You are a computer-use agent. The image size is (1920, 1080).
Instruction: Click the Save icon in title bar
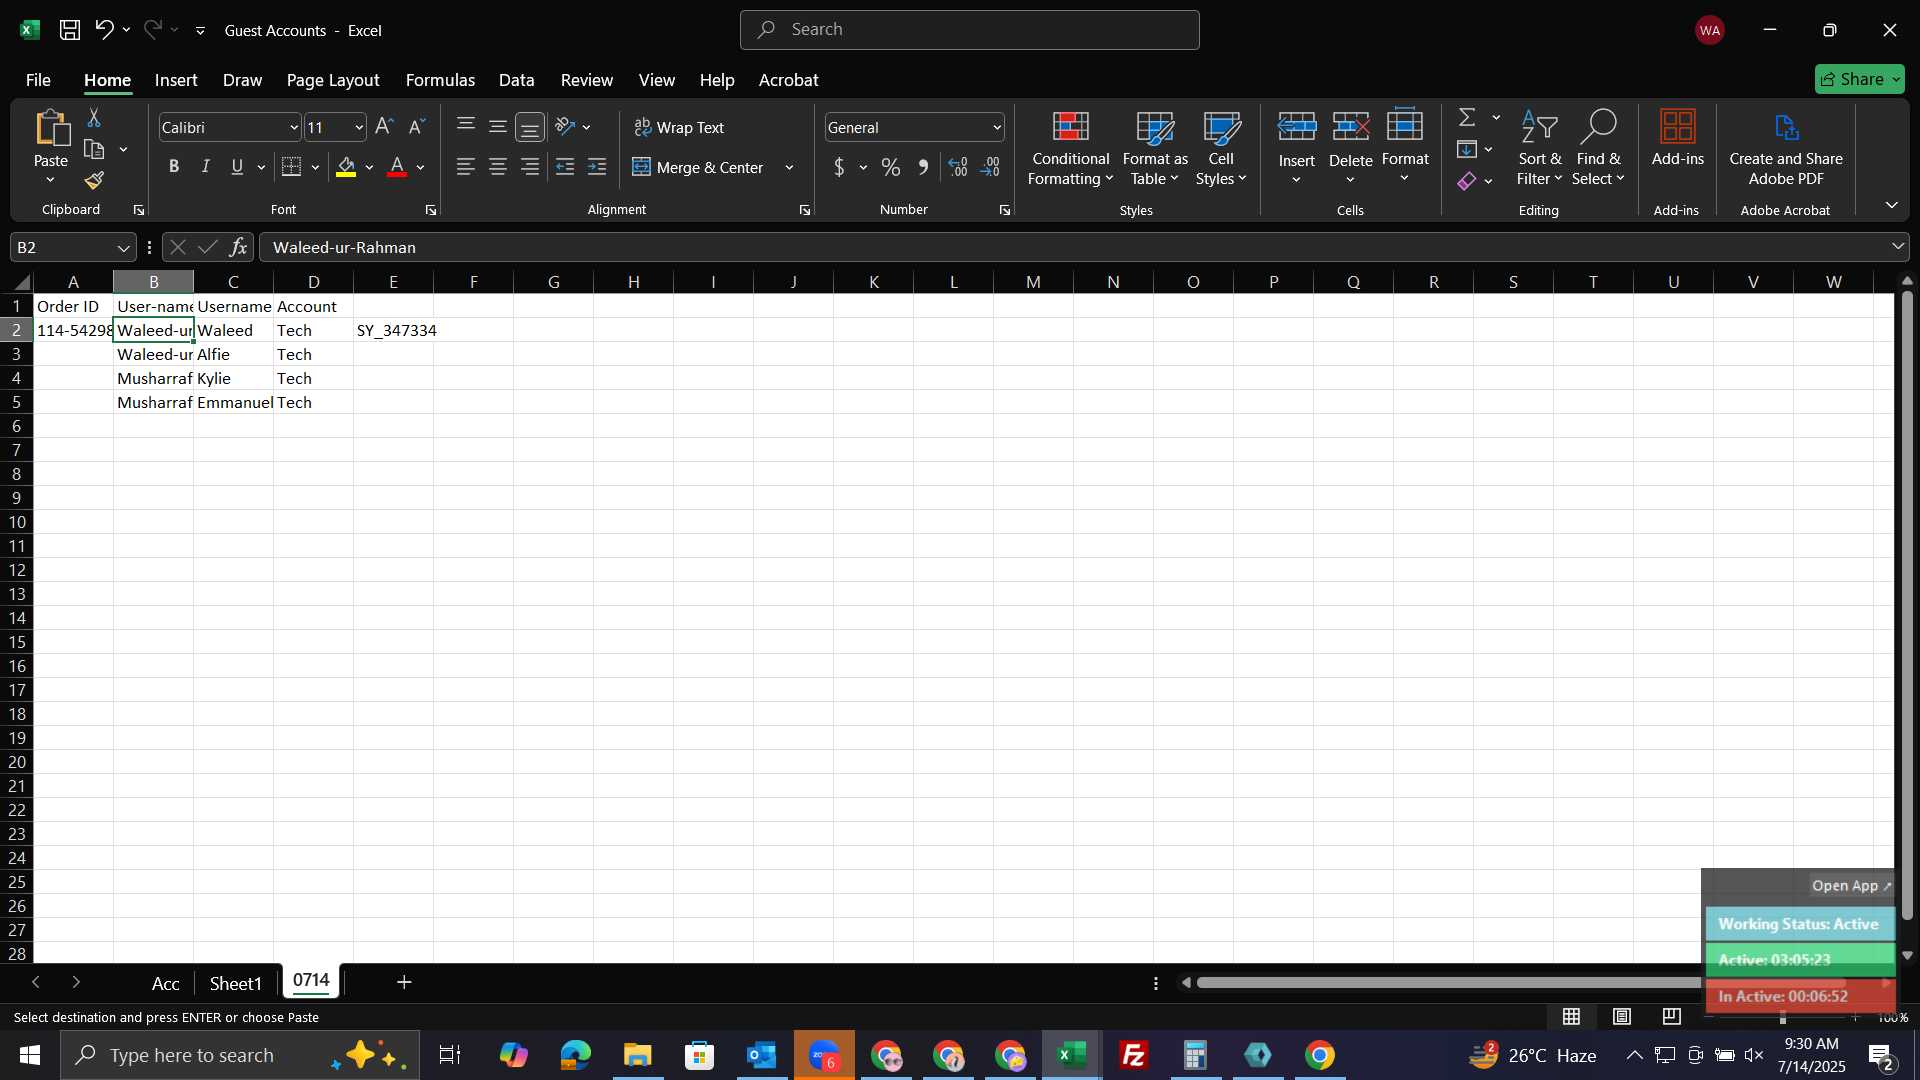69,30
